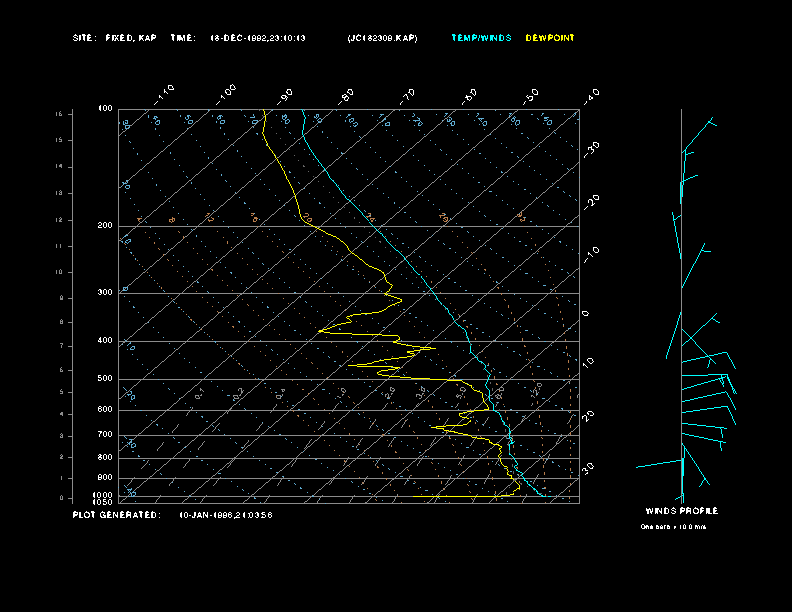
Task: Click the 200 pressure level label
Action: [x=105, y=226]
